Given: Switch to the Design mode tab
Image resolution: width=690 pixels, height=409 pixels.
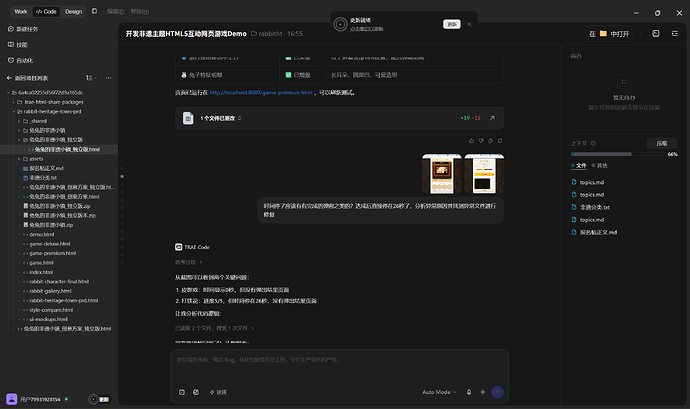Looking at the screenshot, I should tap(73, 11).
